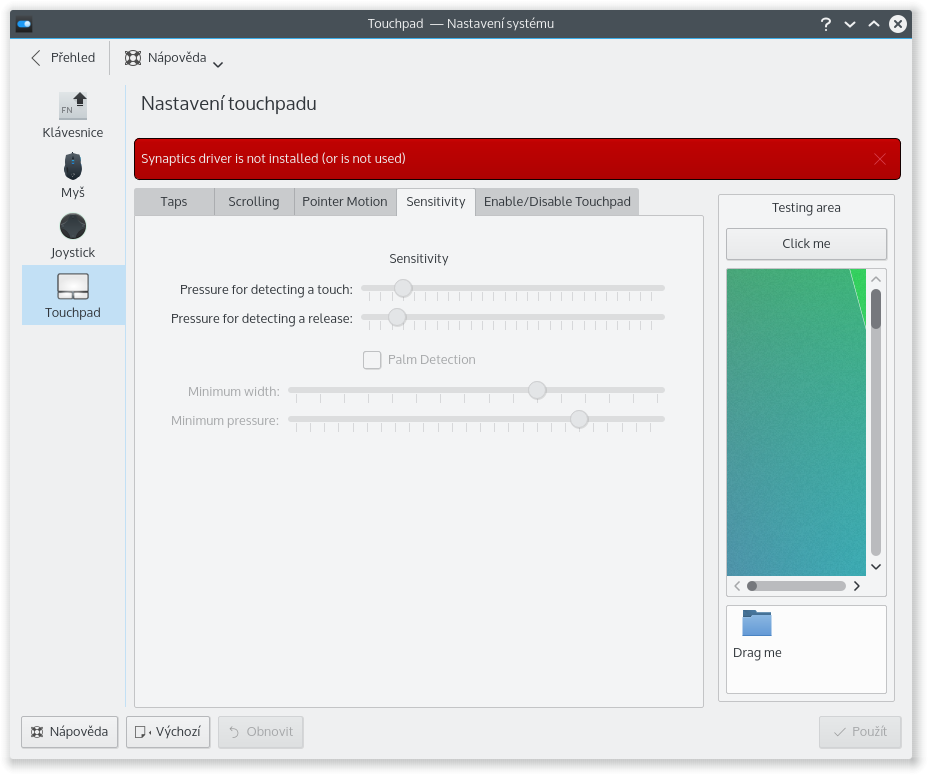Open the Klávesnice keyboard settings icon
This screenshot has height=775, width=928.
73,106
